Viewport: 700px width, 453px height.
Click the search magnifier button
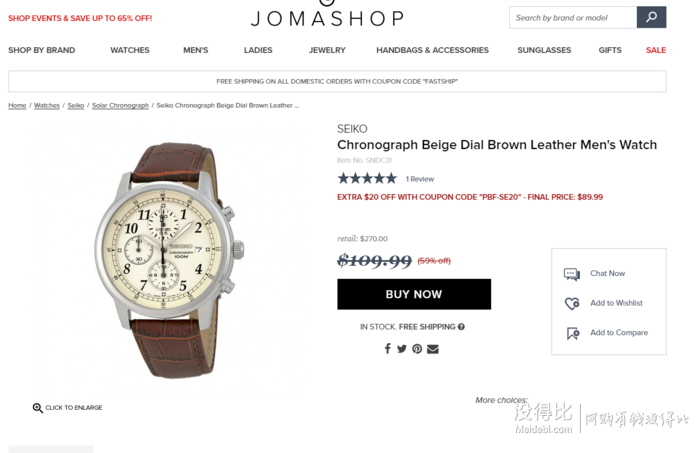651,17
